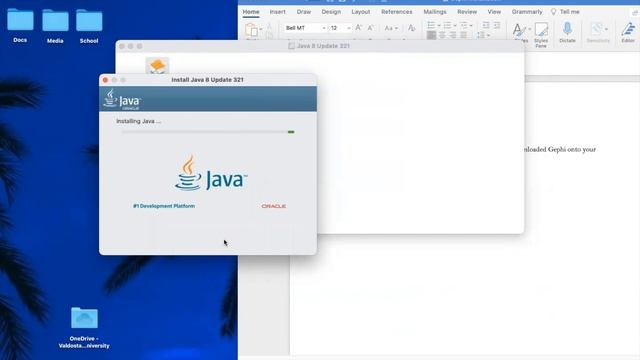
Task: Justify text in Word ribbon
Action: tap(463, 36)
